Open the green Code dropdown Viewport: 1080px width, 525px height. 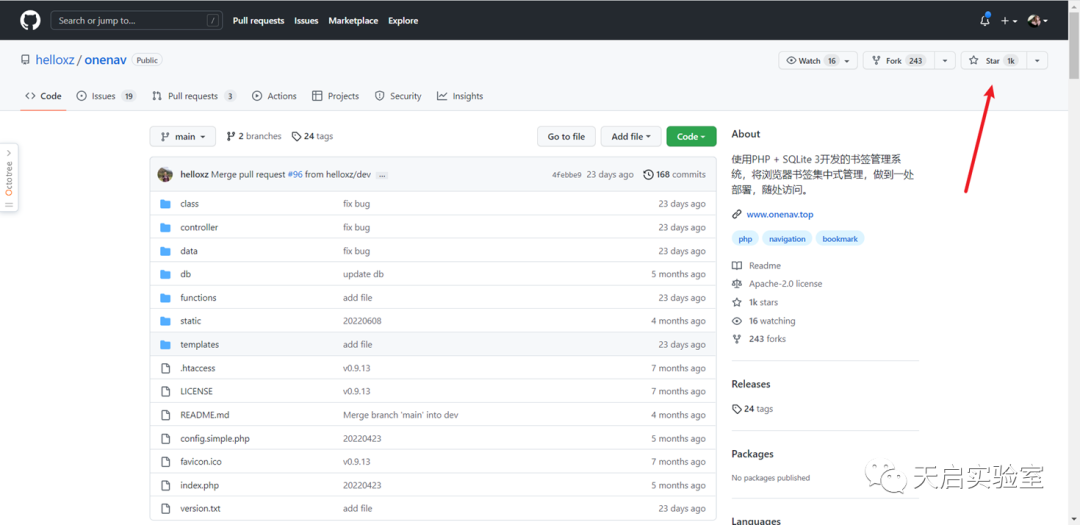[x=691, y=136]
